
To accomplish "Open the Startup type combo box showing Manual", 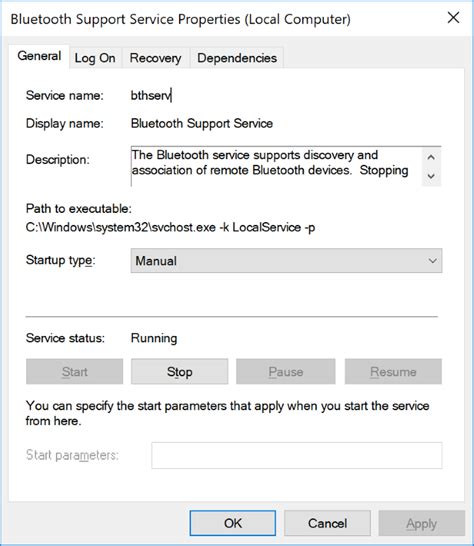I will click(286, 260).
